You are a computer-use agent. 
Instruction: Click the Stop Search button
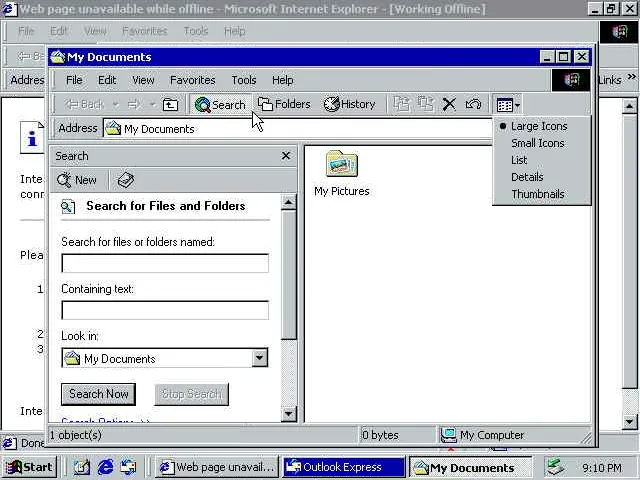[191, 394]
